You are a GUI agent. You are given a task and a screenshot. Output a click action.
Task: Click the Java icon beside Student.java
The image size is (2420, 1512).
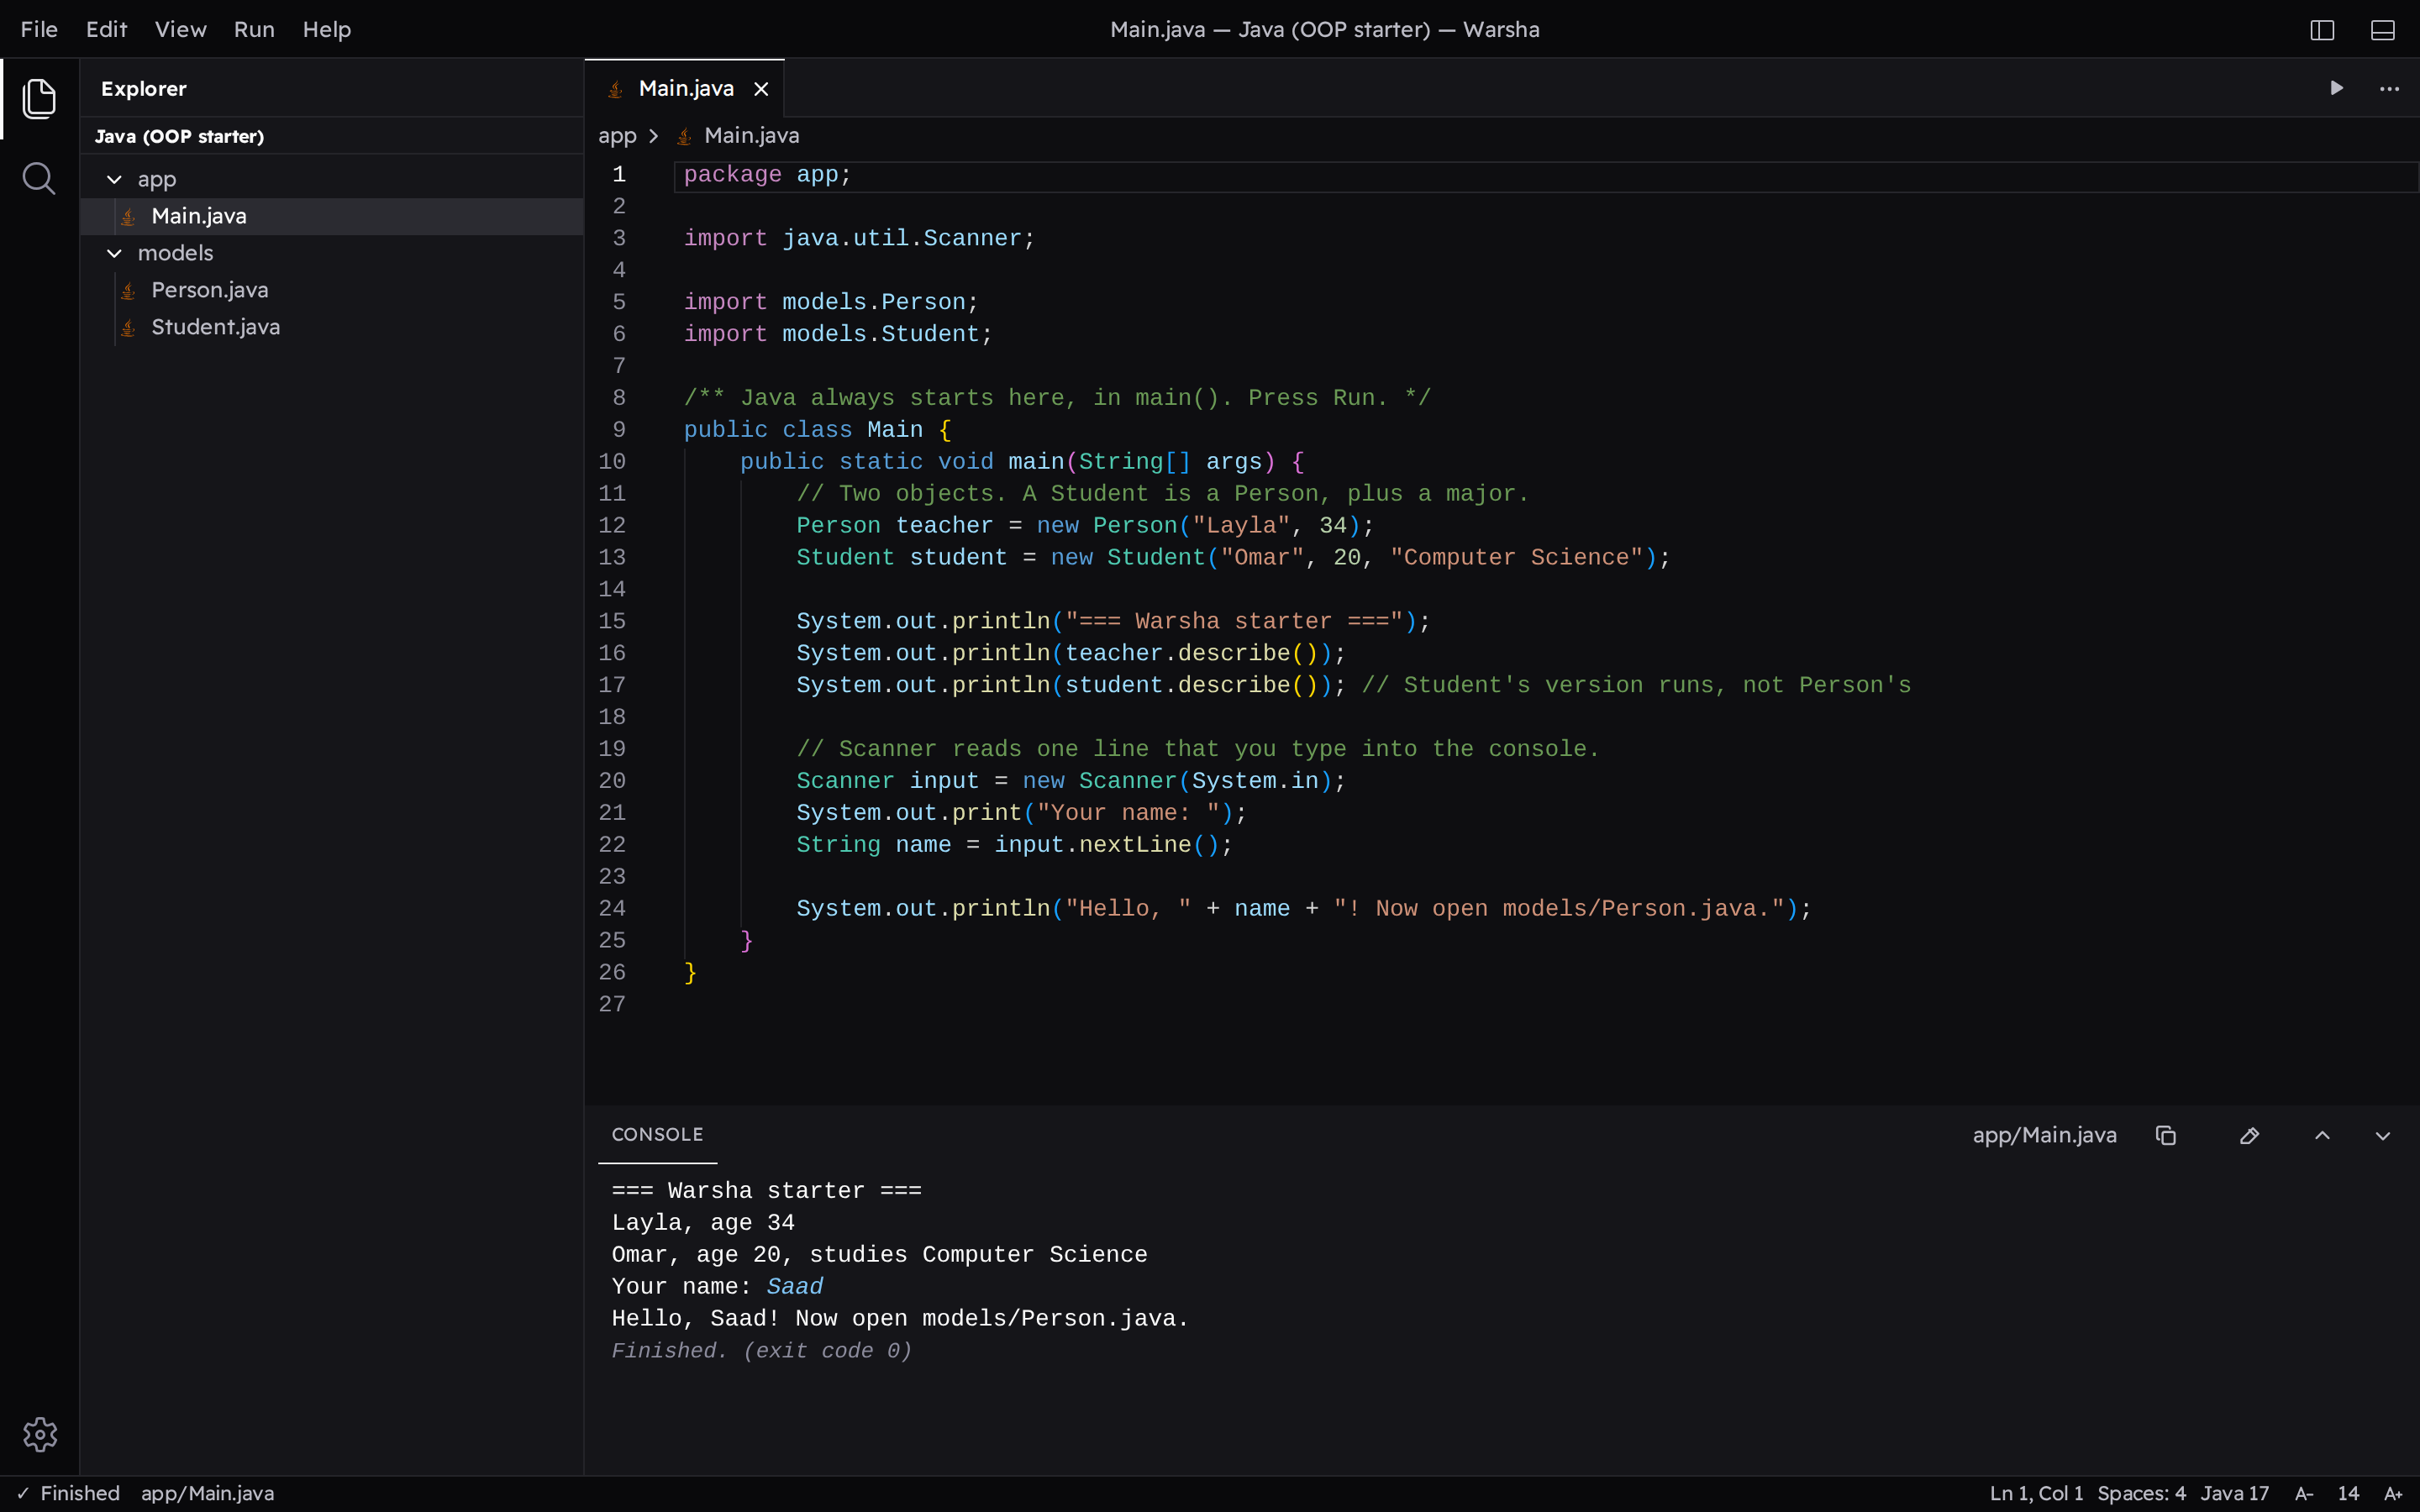tap(128, 327)
